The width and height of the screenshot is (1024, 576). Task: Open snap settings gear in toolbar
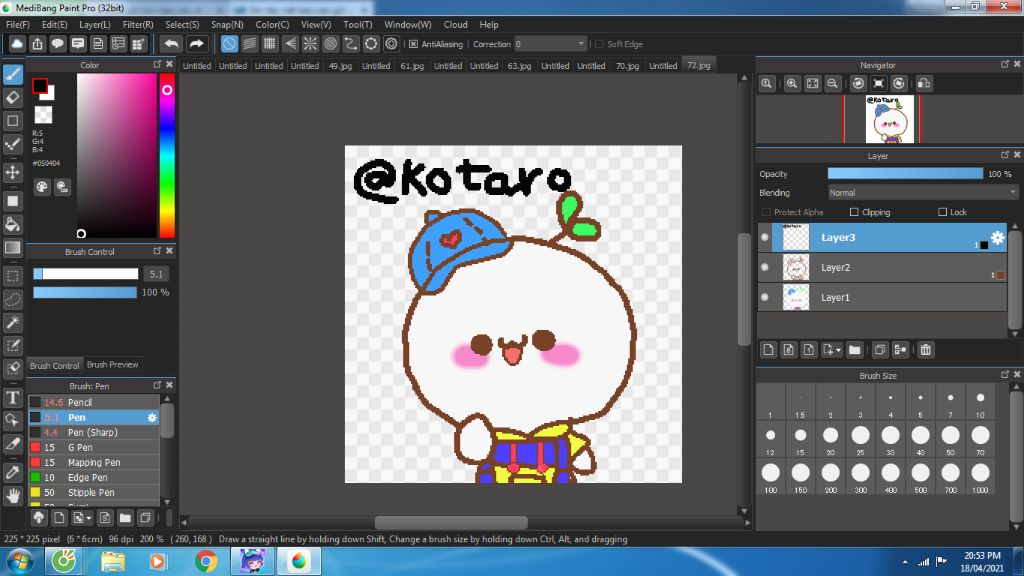coord(391,44)
